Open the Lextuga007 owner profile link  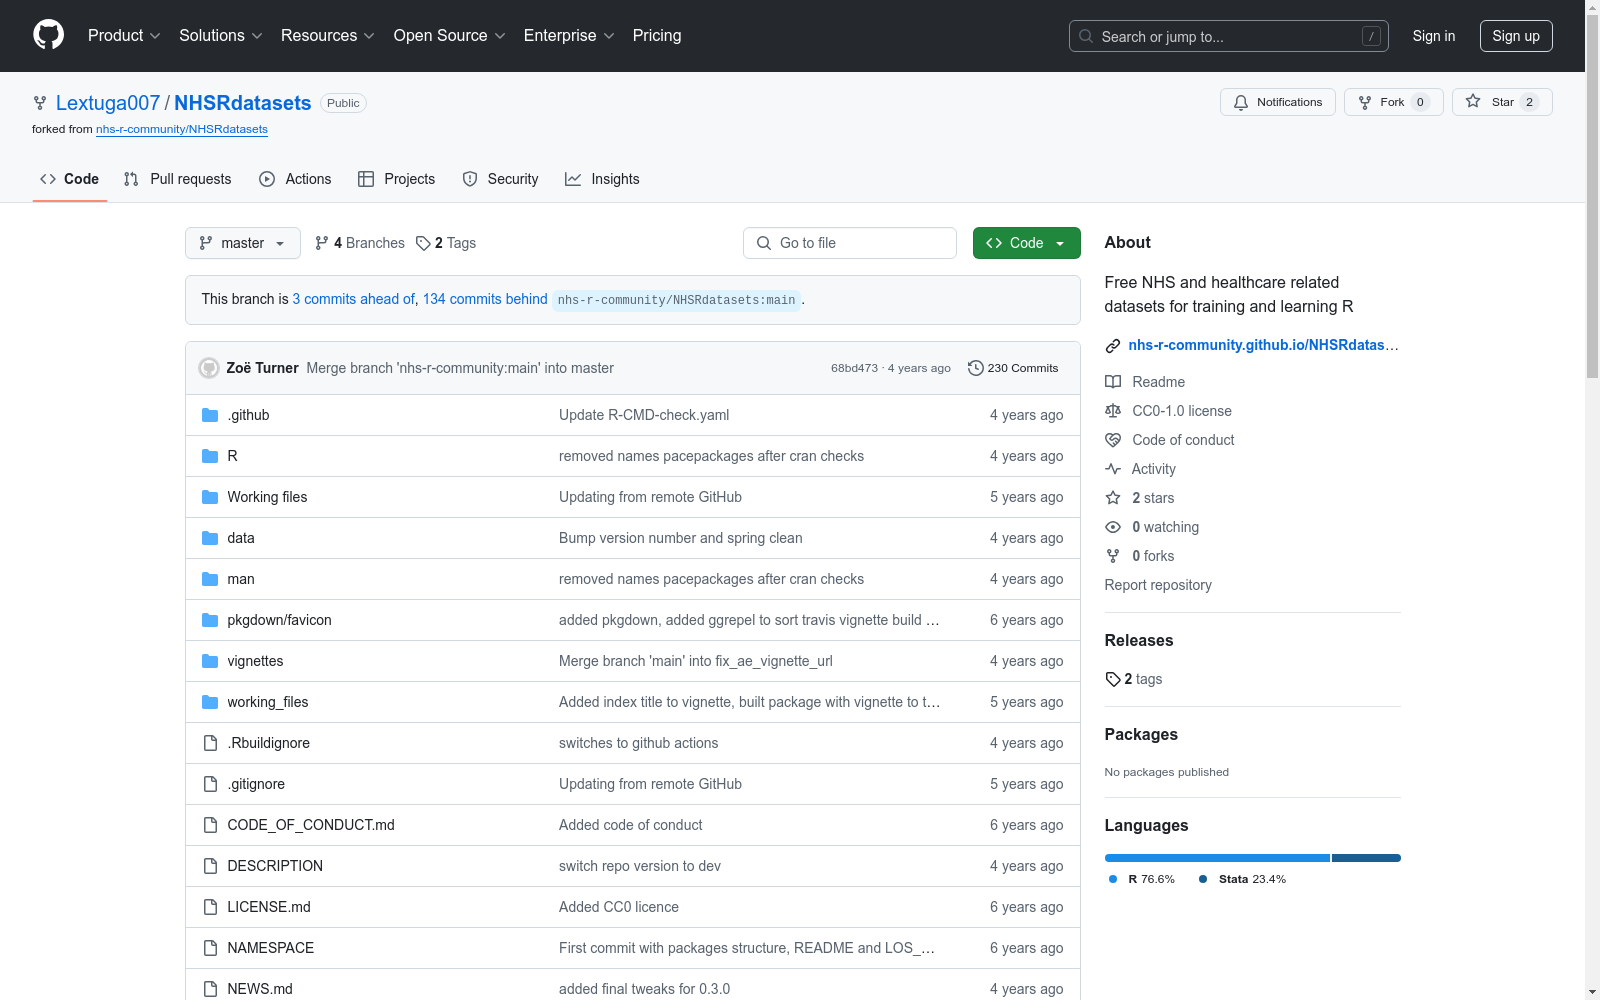pos(108,103)
